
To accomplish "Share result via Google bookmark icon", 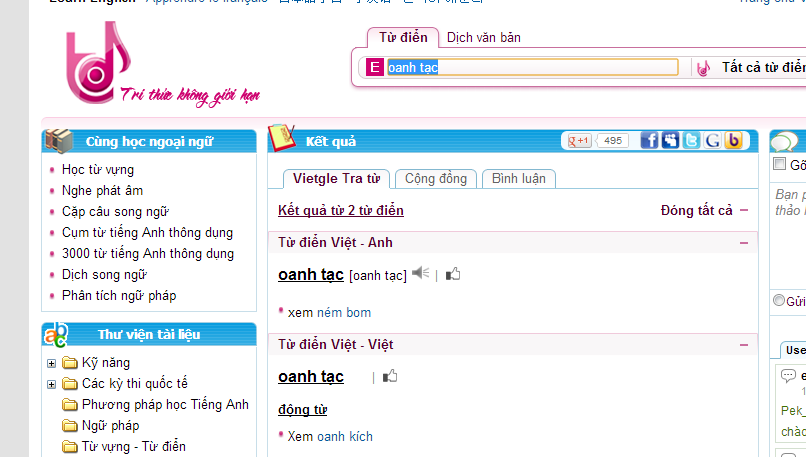I will 712,140.
